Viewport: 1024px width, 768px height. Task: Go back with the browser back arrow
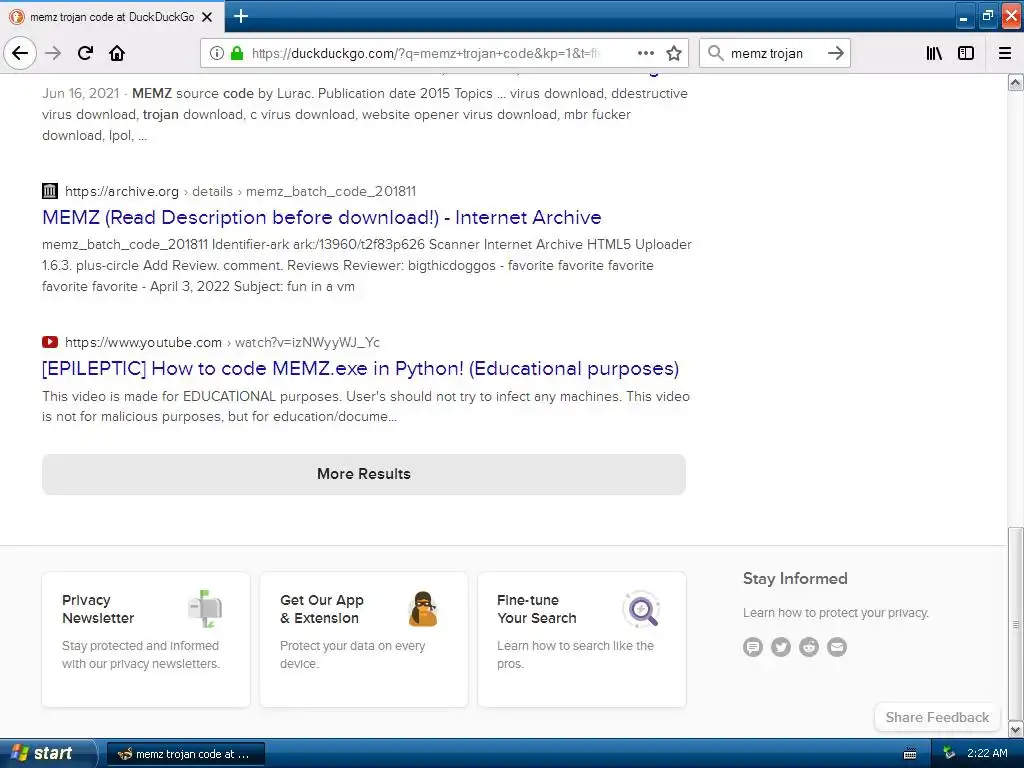[x=20, y=53]
